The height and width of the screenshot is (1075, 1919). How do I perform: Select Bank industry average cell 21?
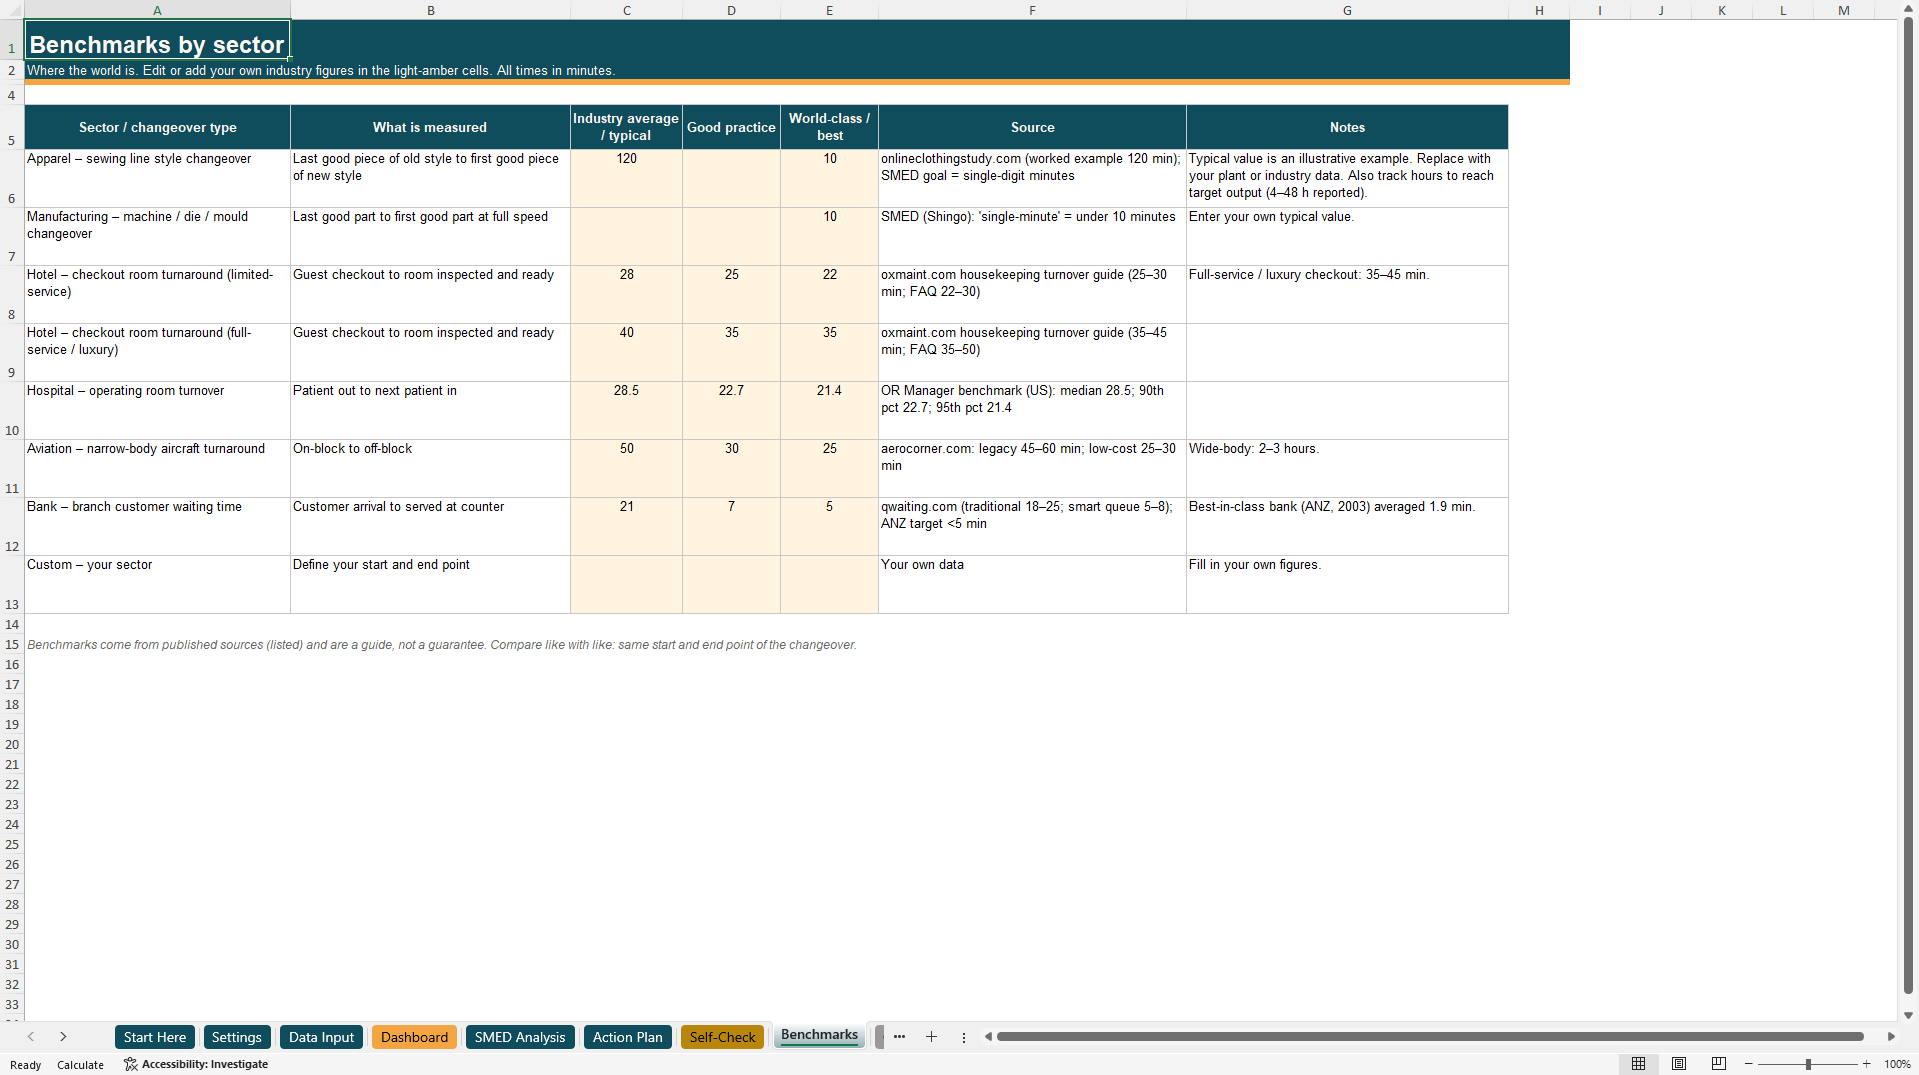[x=627, y=526]
